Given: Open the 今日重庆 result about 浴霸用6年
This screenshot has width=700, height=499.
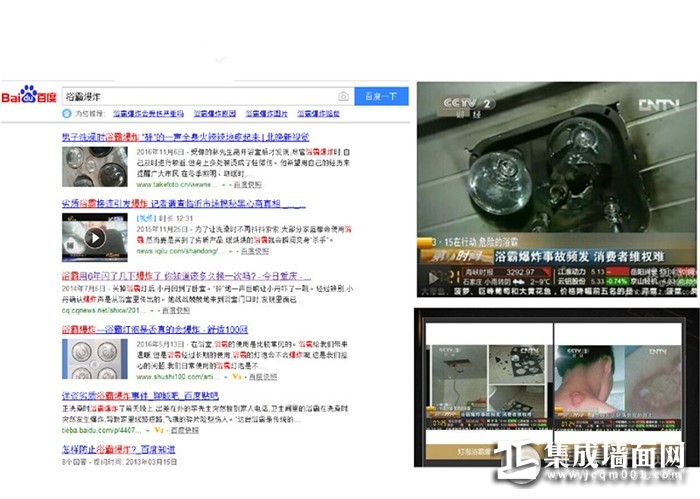Looking at the screenshot, I should [x=186, y=276].
